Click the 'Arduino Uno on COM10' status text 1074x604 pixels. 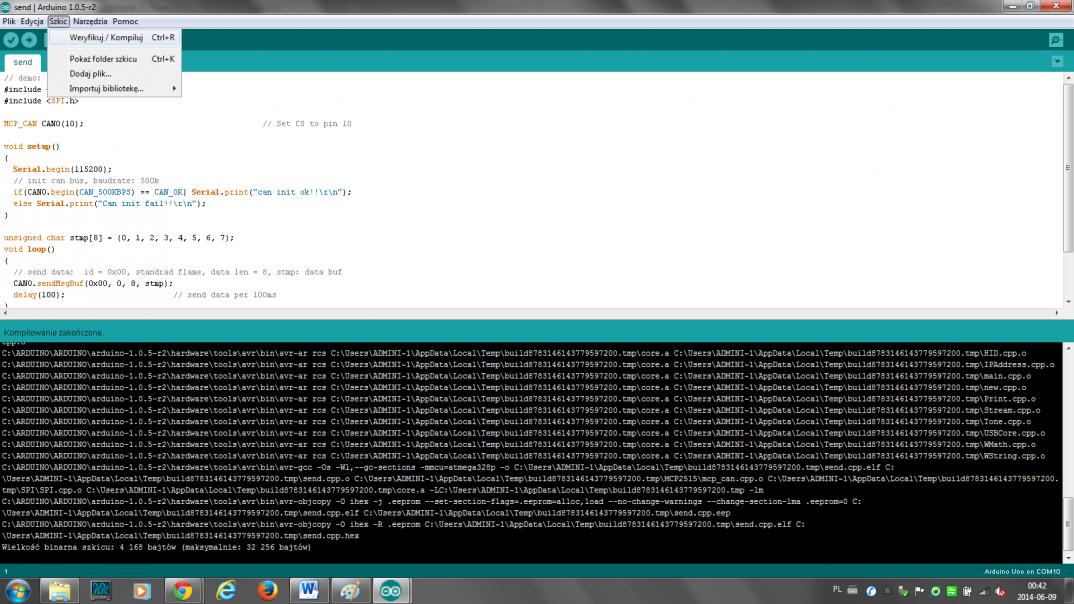tap(1022, 571)
